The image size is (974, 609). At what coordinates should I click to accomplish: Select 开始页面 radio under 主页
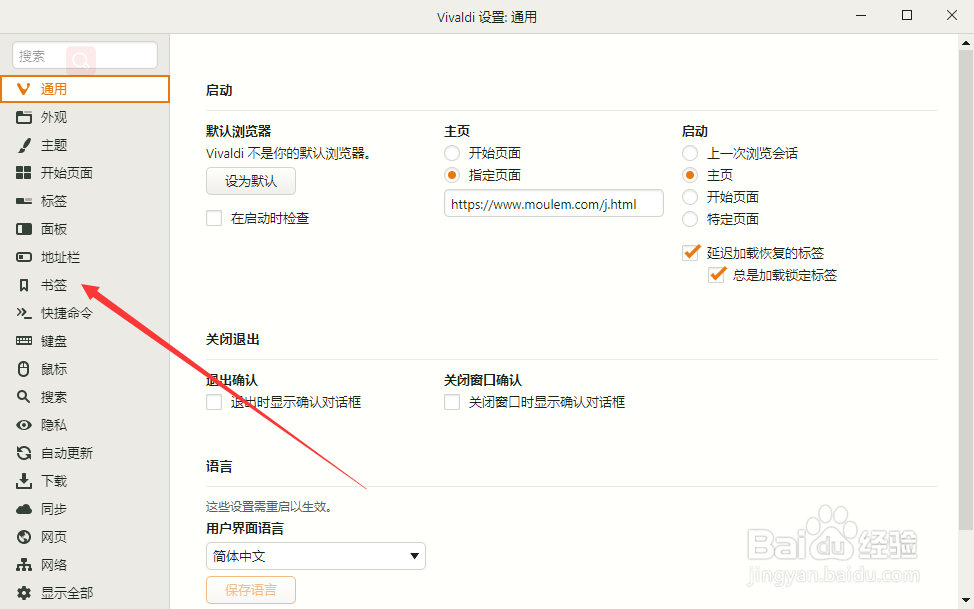[x=452, y=153]
